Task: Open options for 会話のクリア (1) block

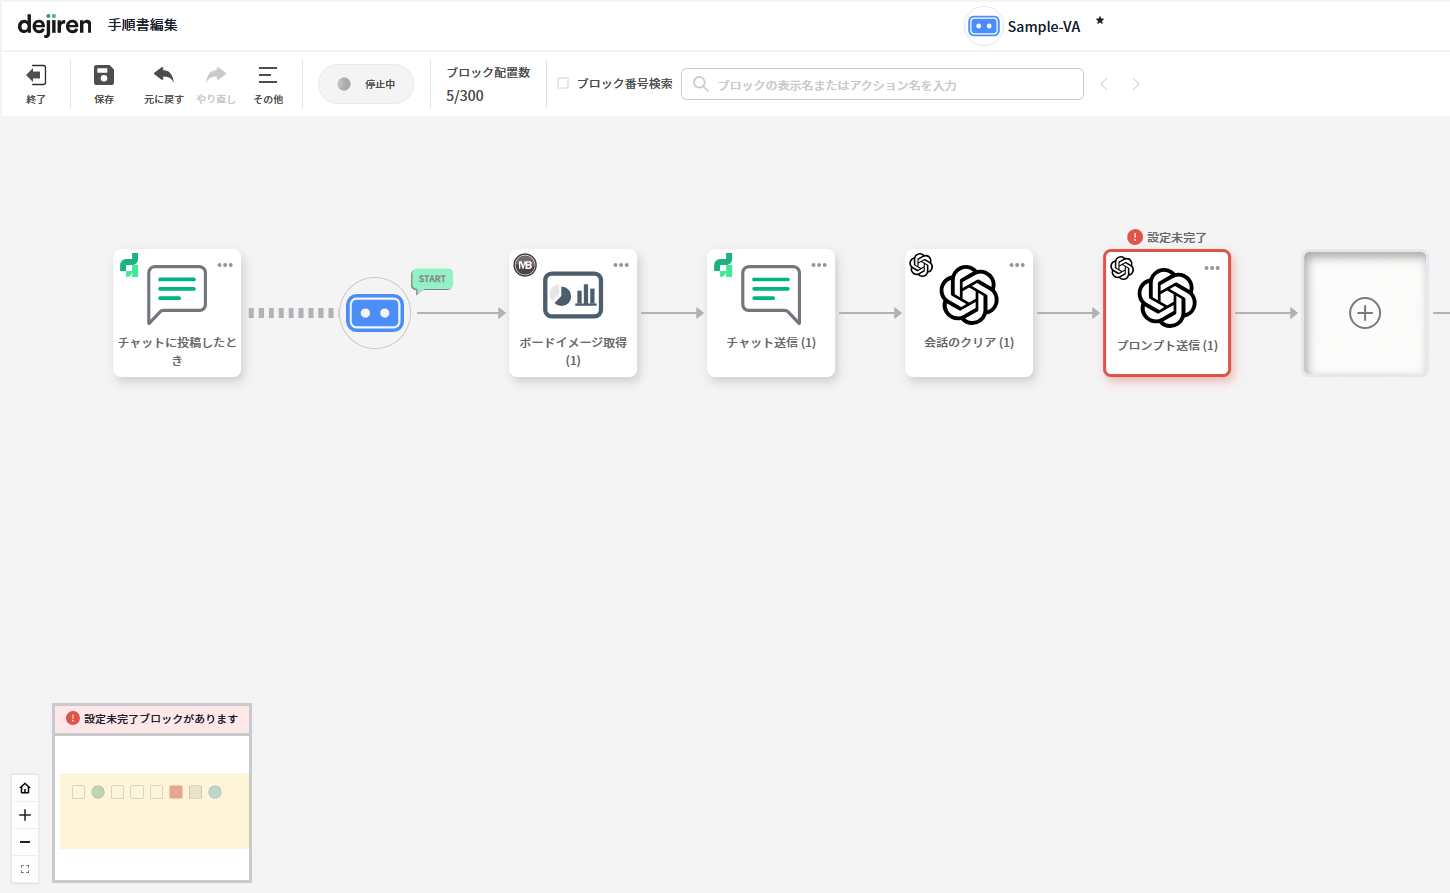Action: point(1017,265)
